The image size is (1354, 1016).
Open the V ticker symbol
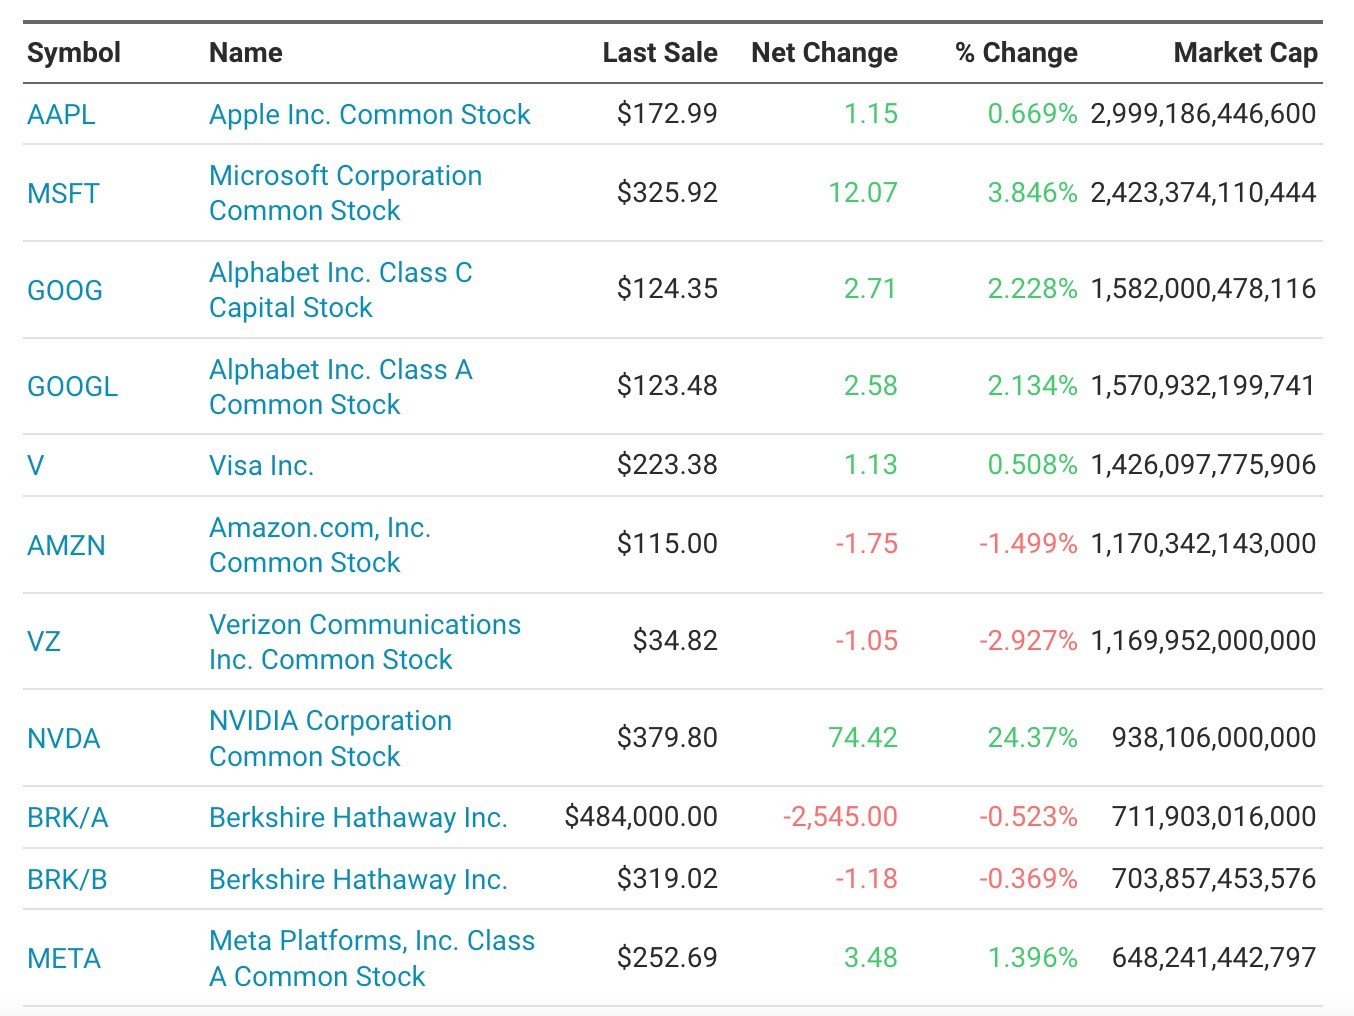click(36, 465)
